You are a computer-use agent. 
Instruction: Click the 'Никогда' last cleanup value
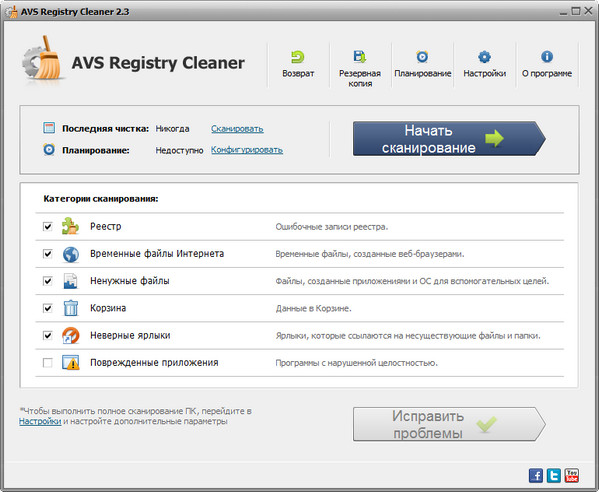tap(172, 129)
